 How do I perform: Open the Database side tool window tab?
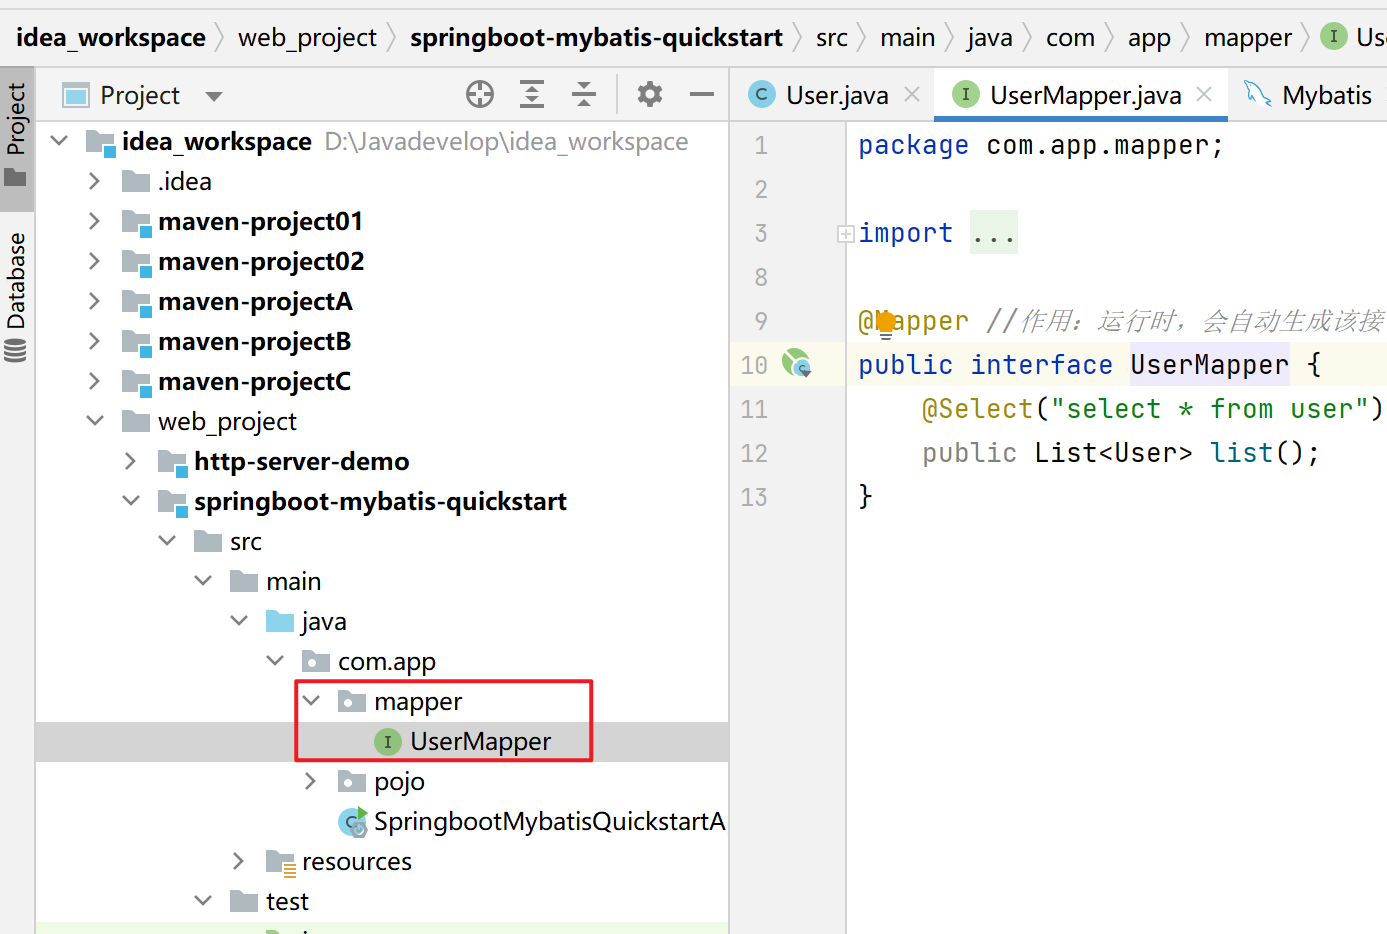(16, 297)
